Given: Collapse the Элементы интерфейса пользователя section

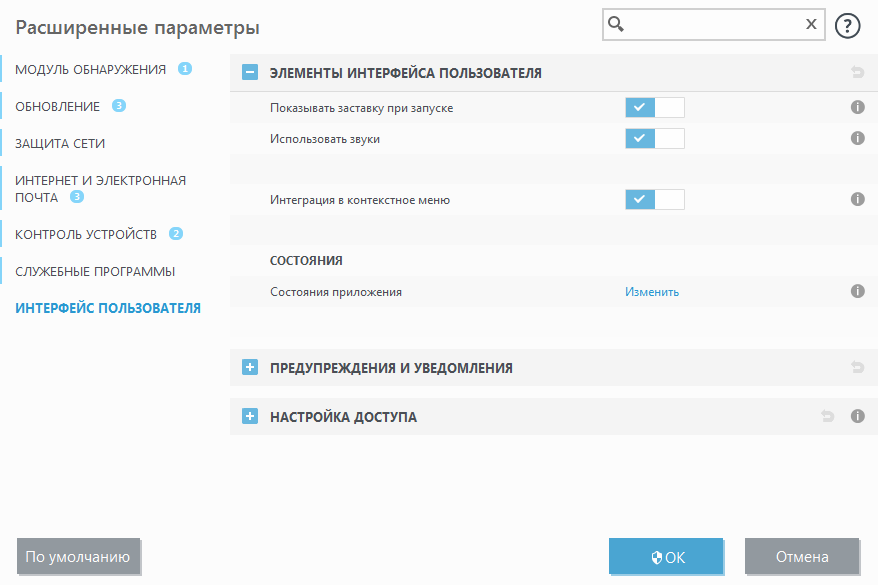Looking at the screenshot, I should tap(249, 72).
